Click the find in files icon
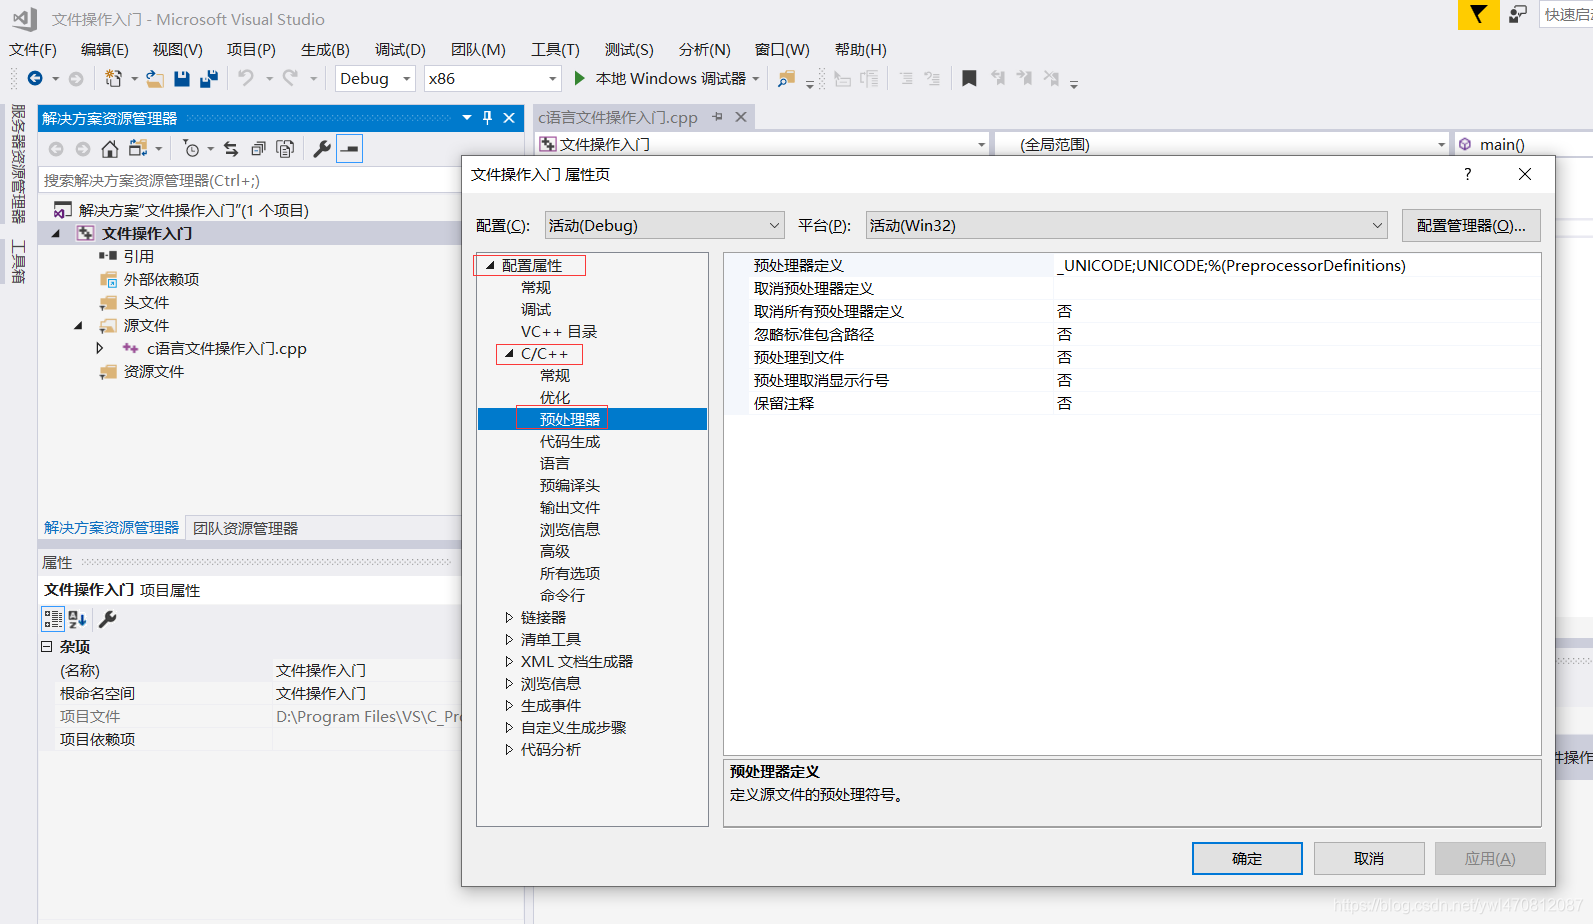This screenshot has height=924, width=1593. [x=787, y=78]
